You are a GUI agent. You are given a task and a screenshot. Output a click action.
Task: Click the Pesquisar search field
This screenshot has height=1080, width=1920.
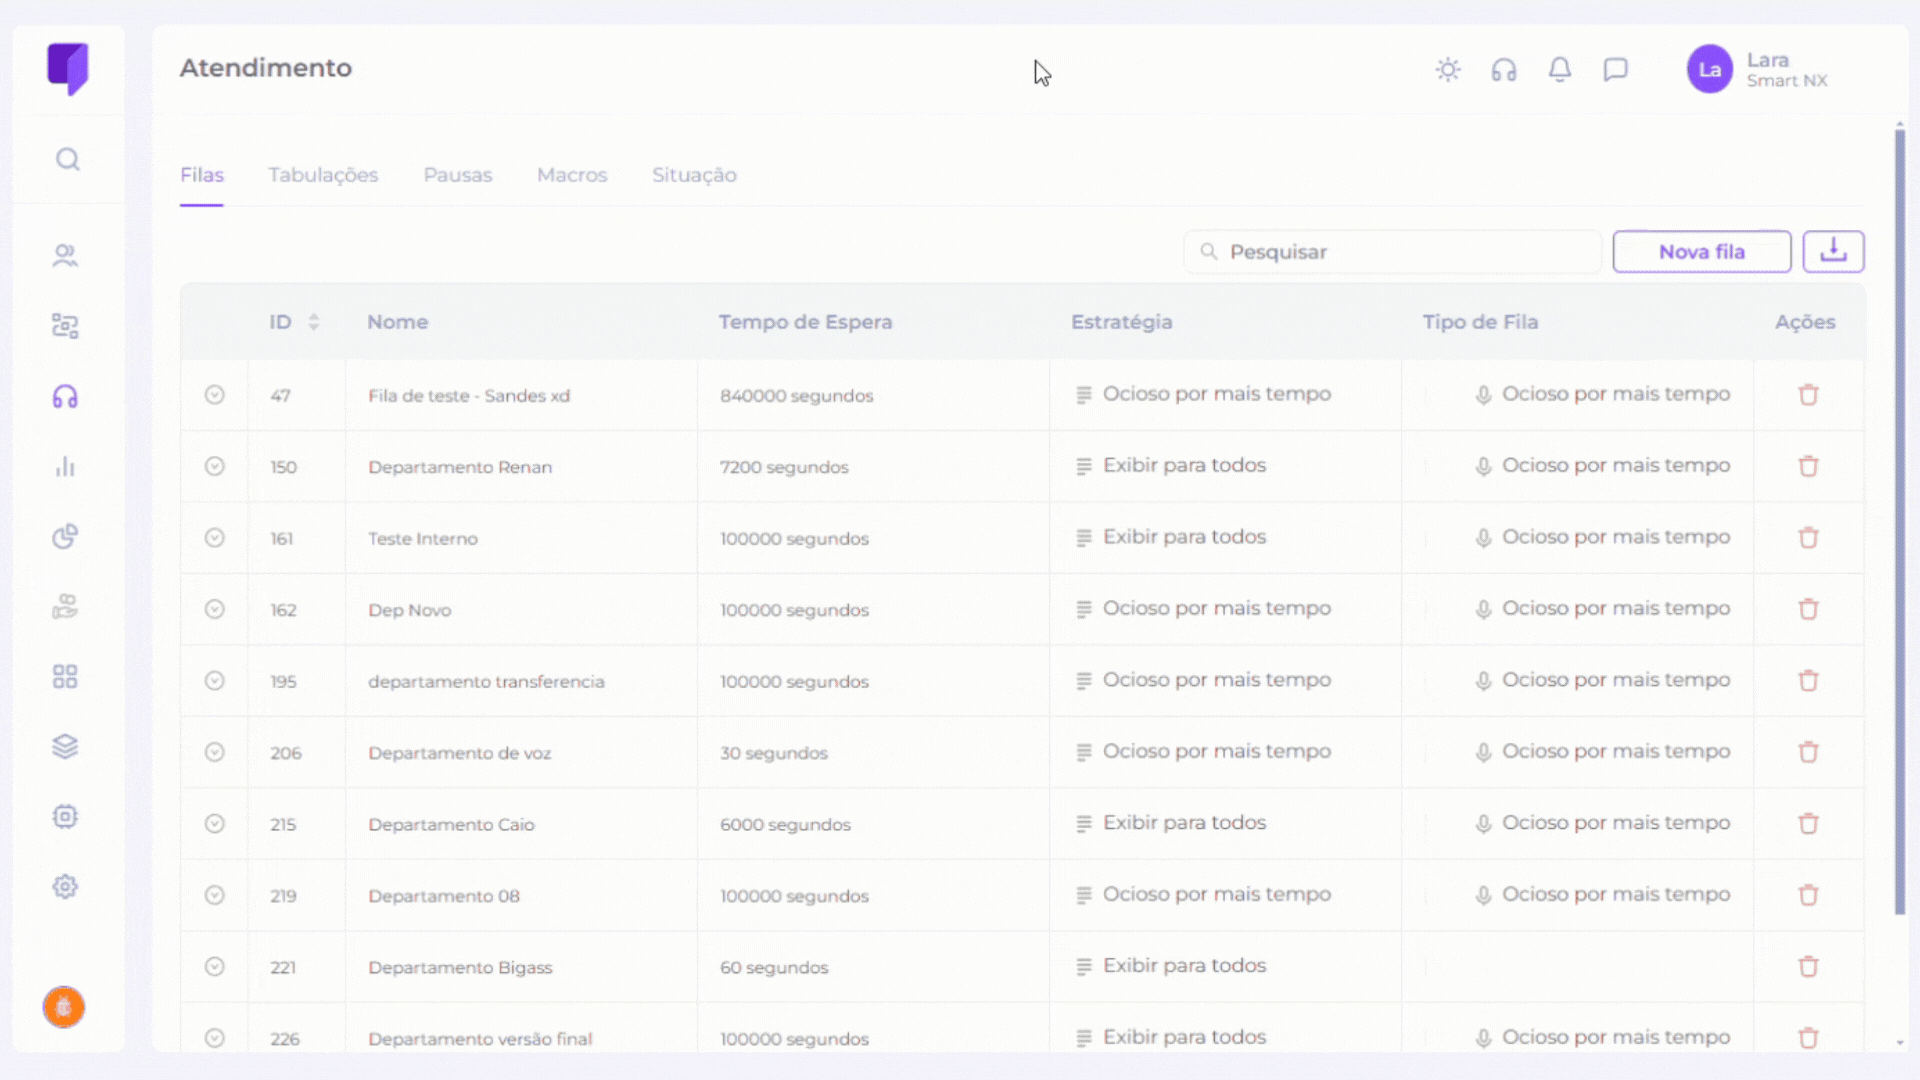coord(1393,251)
